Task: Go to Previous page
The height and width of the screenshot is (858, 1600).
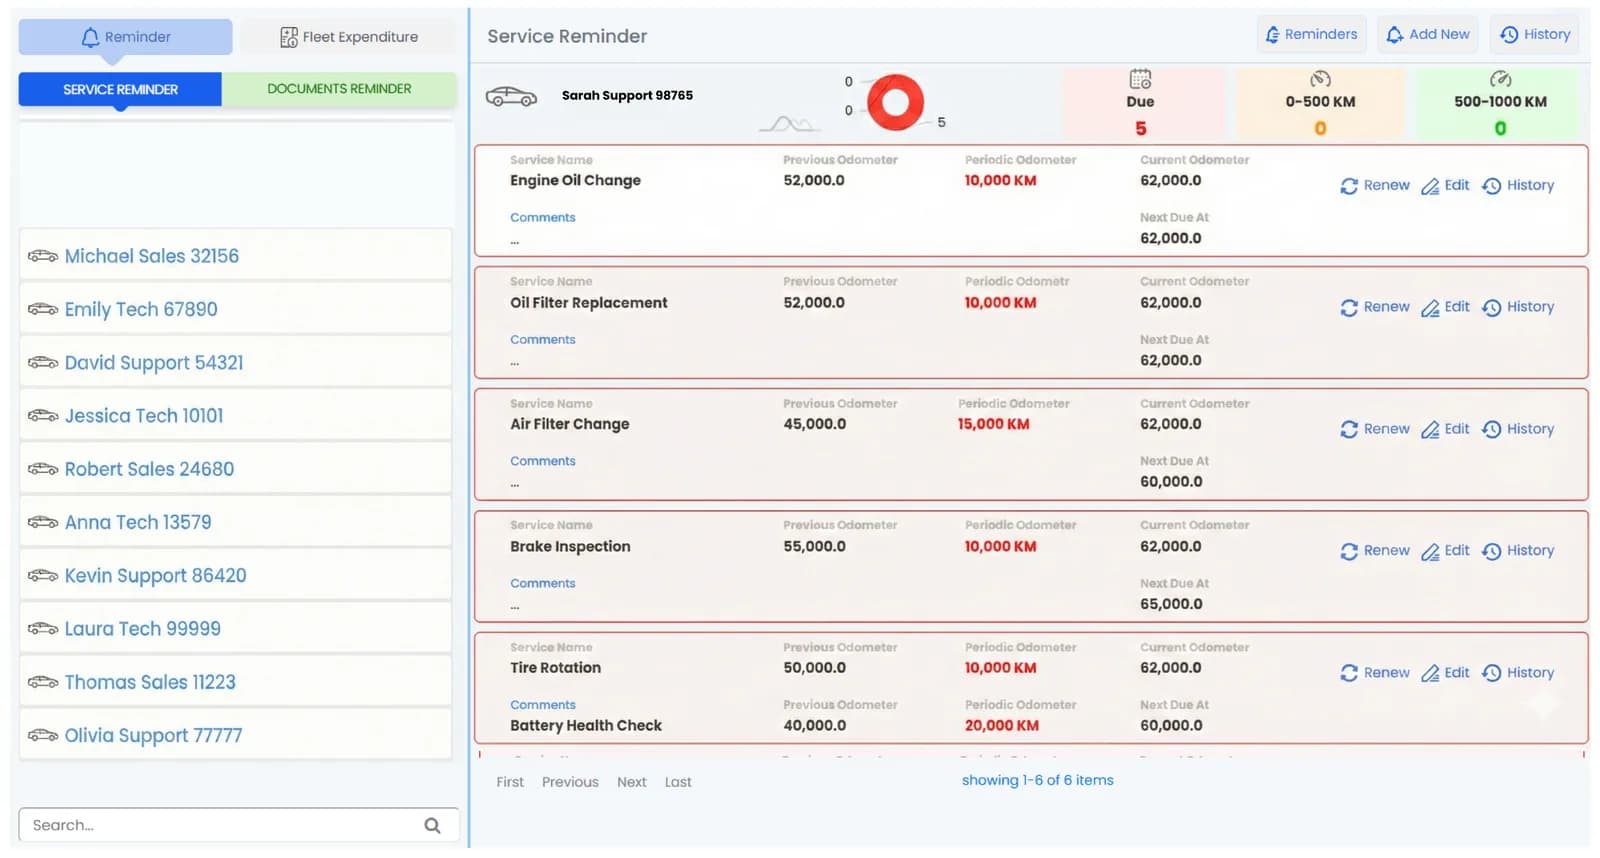Action: click(x=570, y=782)
